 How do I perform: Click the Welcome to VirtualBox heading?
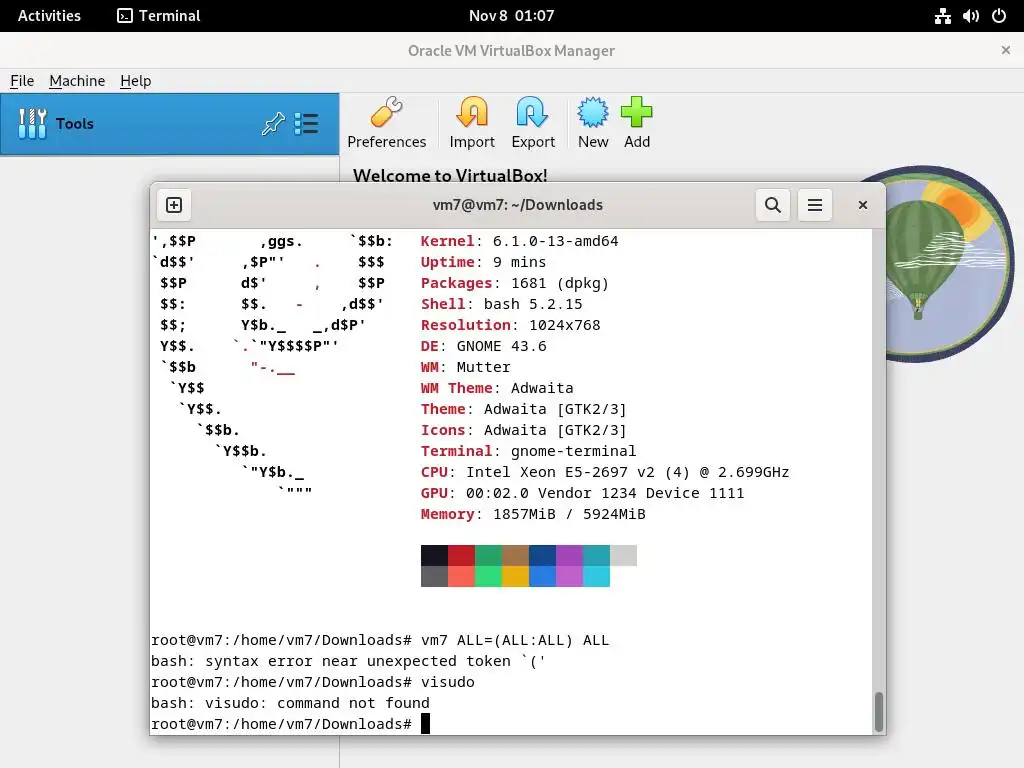coord(450,175)
